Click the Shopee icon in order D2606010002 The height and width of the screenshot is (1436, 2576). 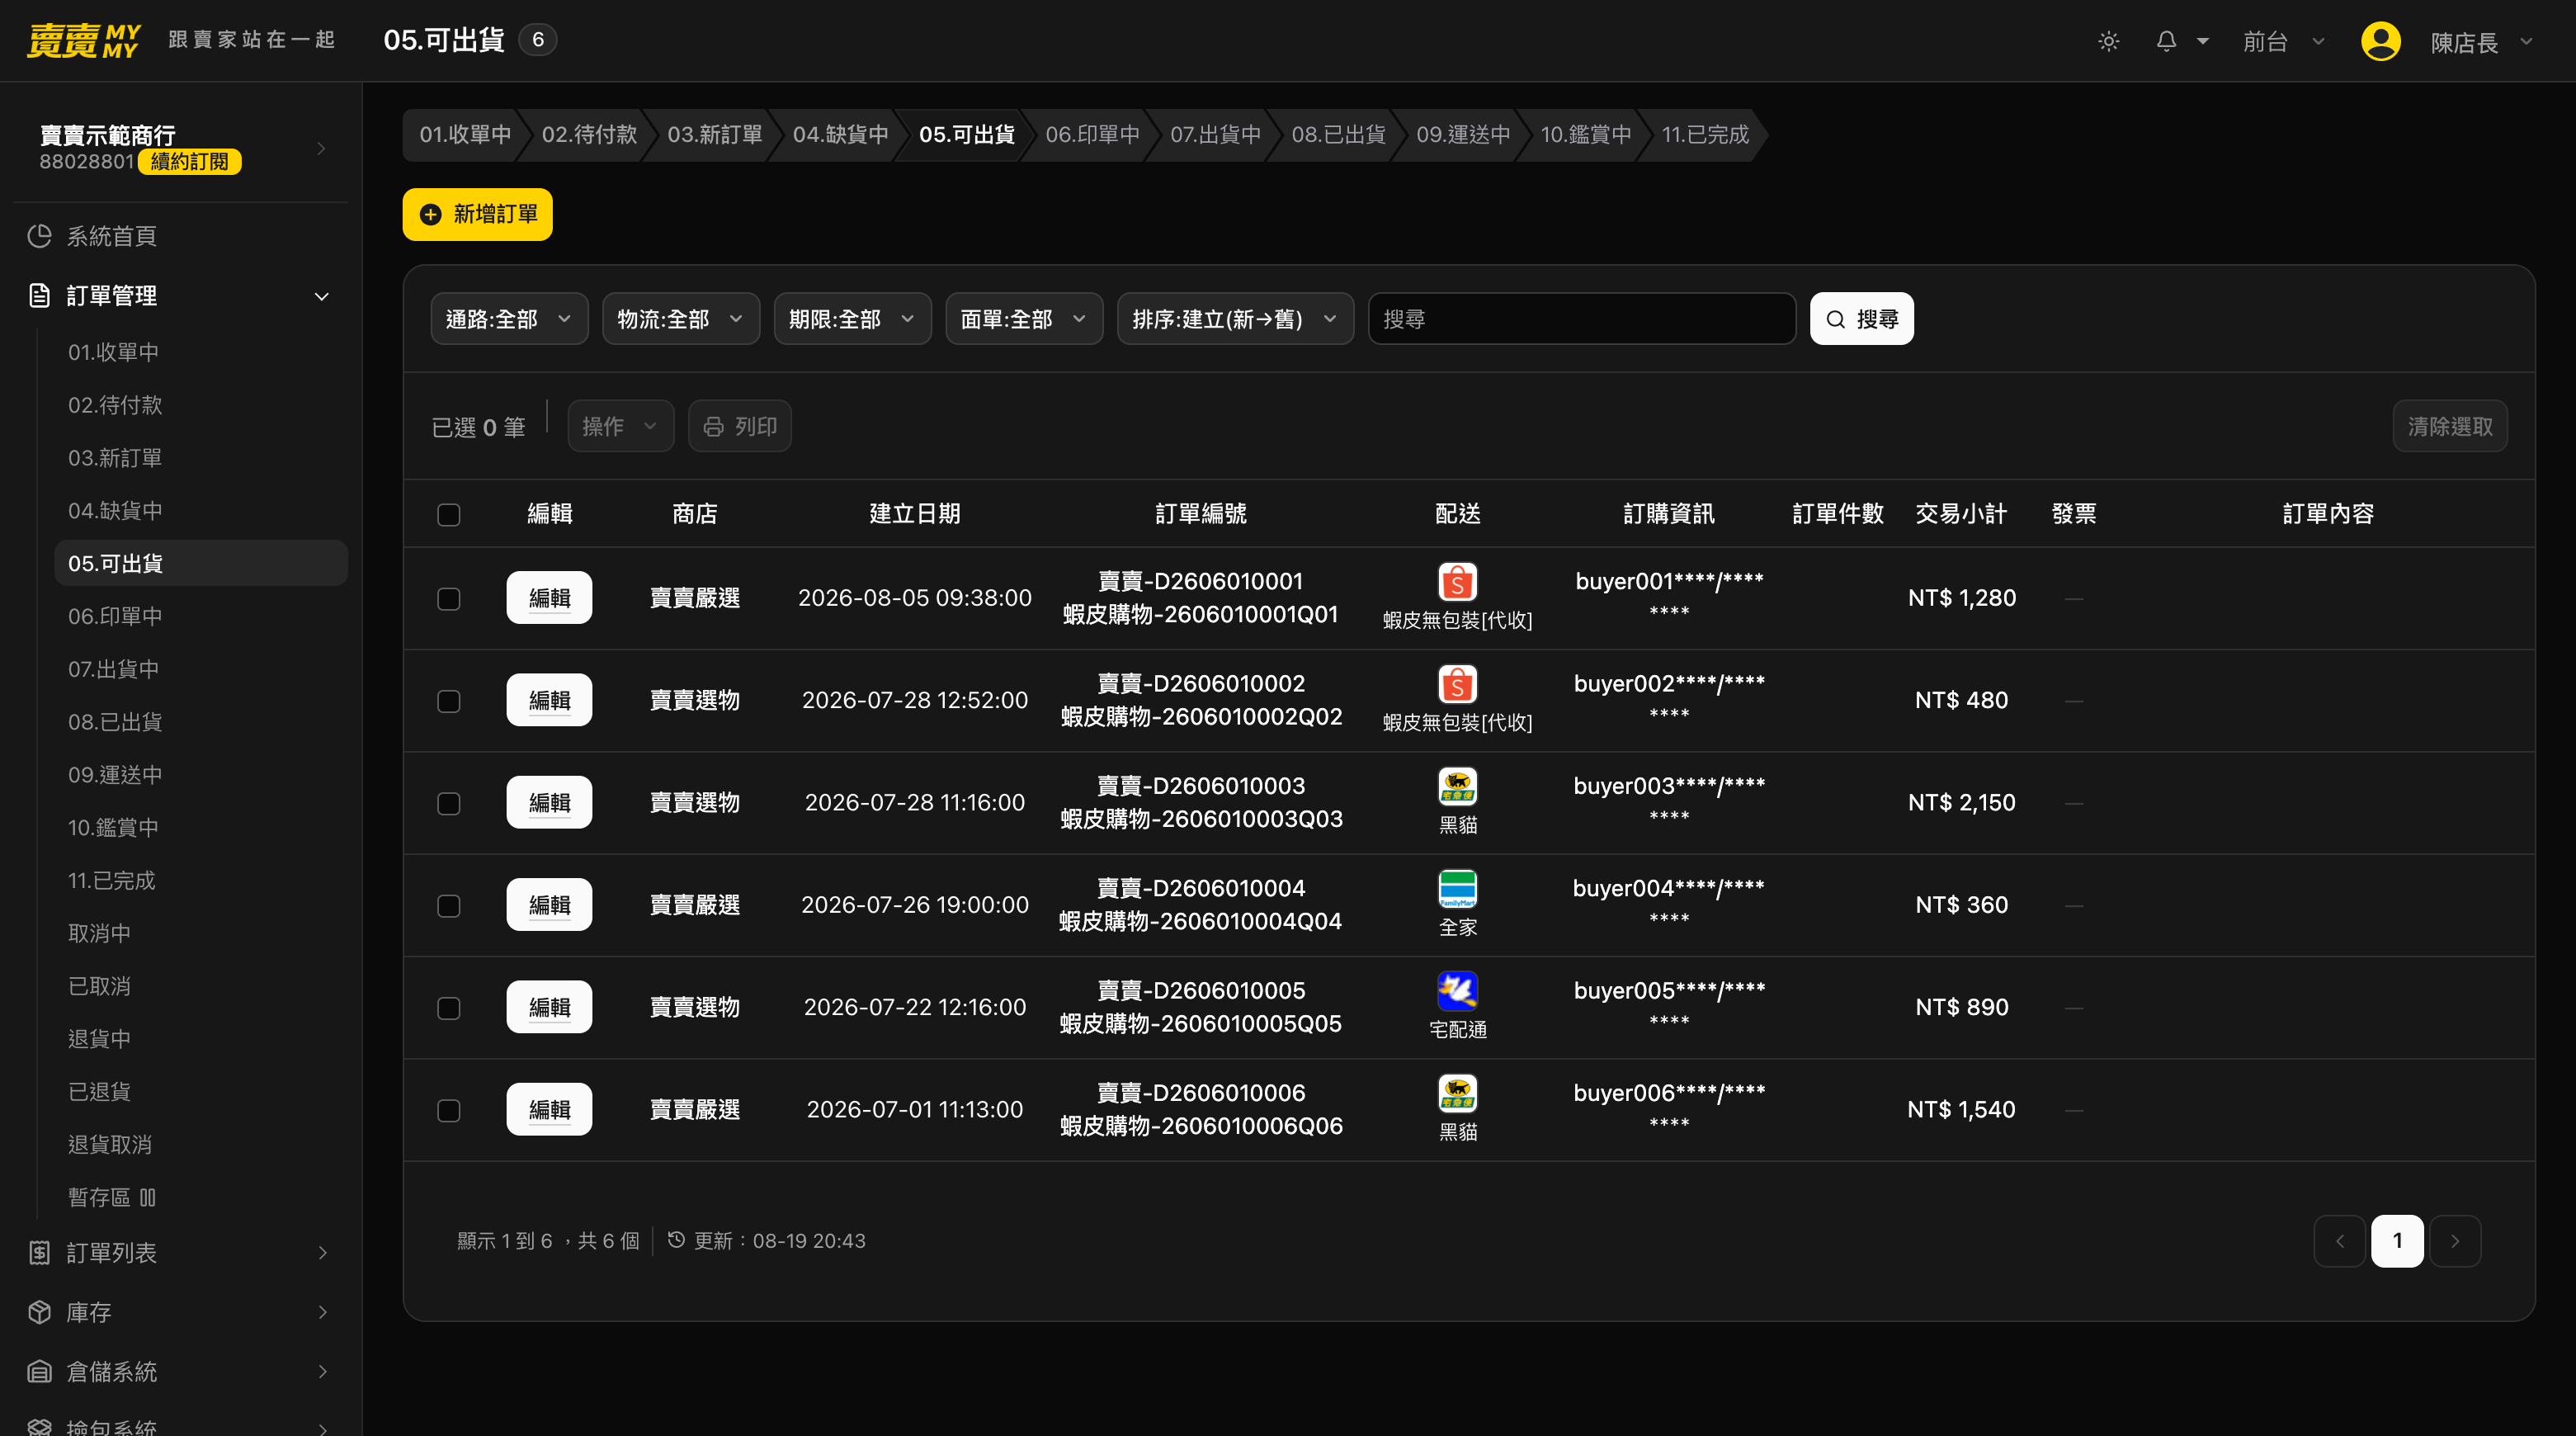pos(1457,684)
